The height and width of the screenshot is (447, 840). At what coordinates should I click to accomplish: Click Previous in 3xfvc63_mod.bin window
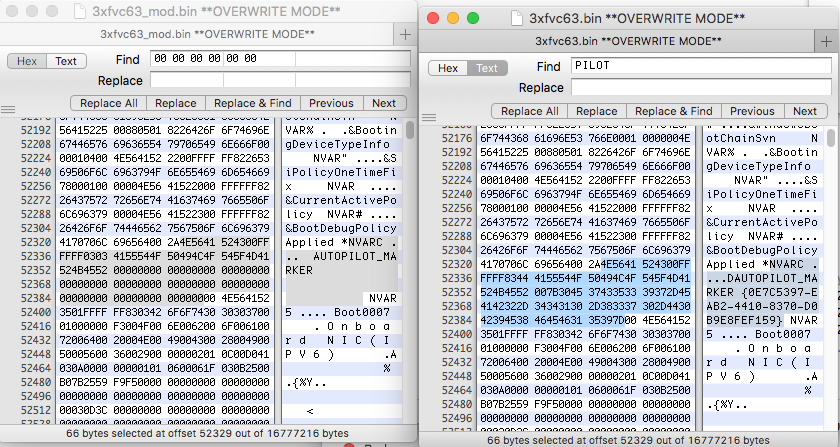tap(331, 103)
